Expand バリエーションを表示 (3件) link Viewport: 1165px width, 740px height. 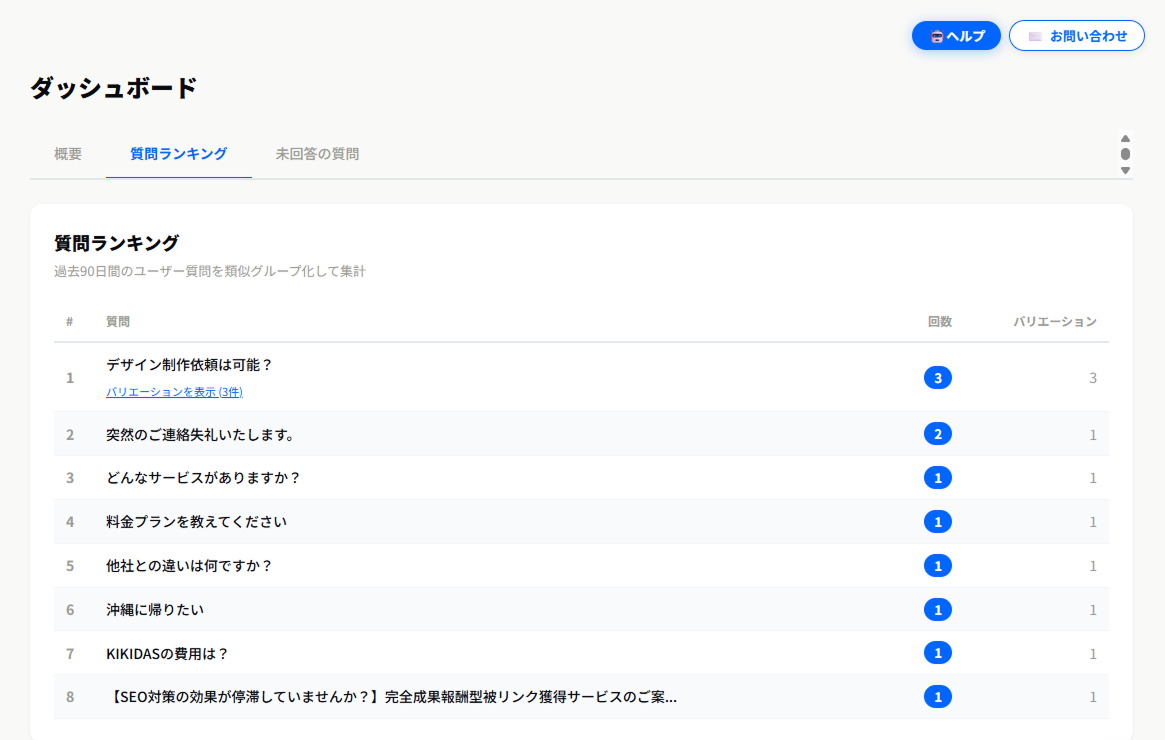tap(175, 391)
